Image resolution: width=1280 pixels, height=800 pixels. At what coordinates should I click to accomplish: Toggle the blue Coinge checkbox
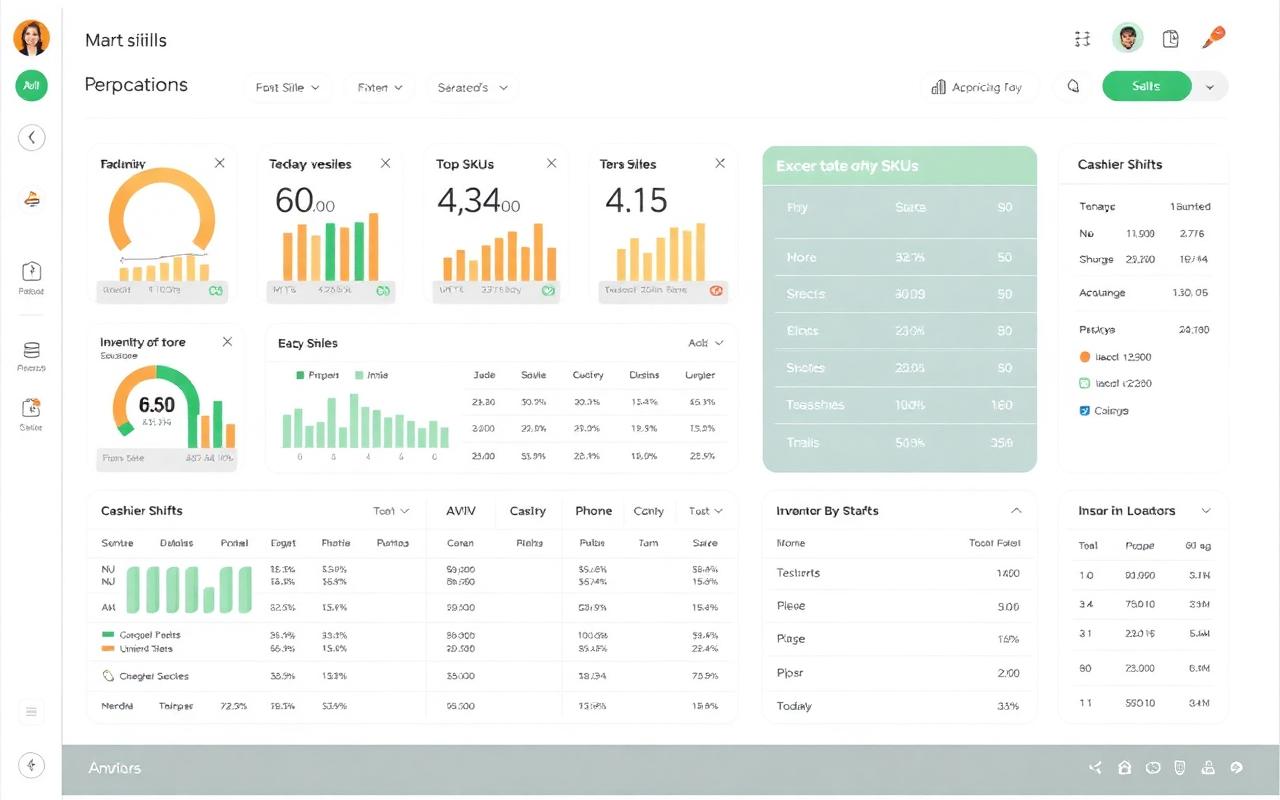1085,410
